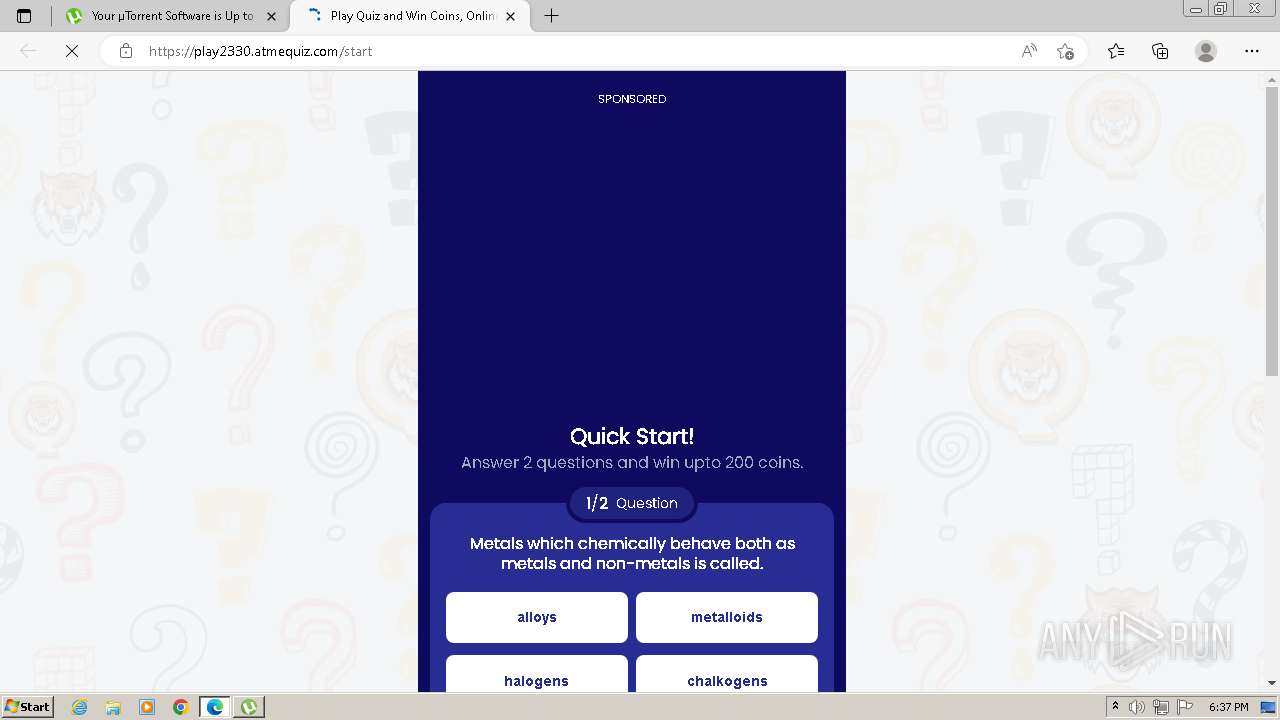Choose the alloys answer
1280x720 pixels.
pos(537,617)
